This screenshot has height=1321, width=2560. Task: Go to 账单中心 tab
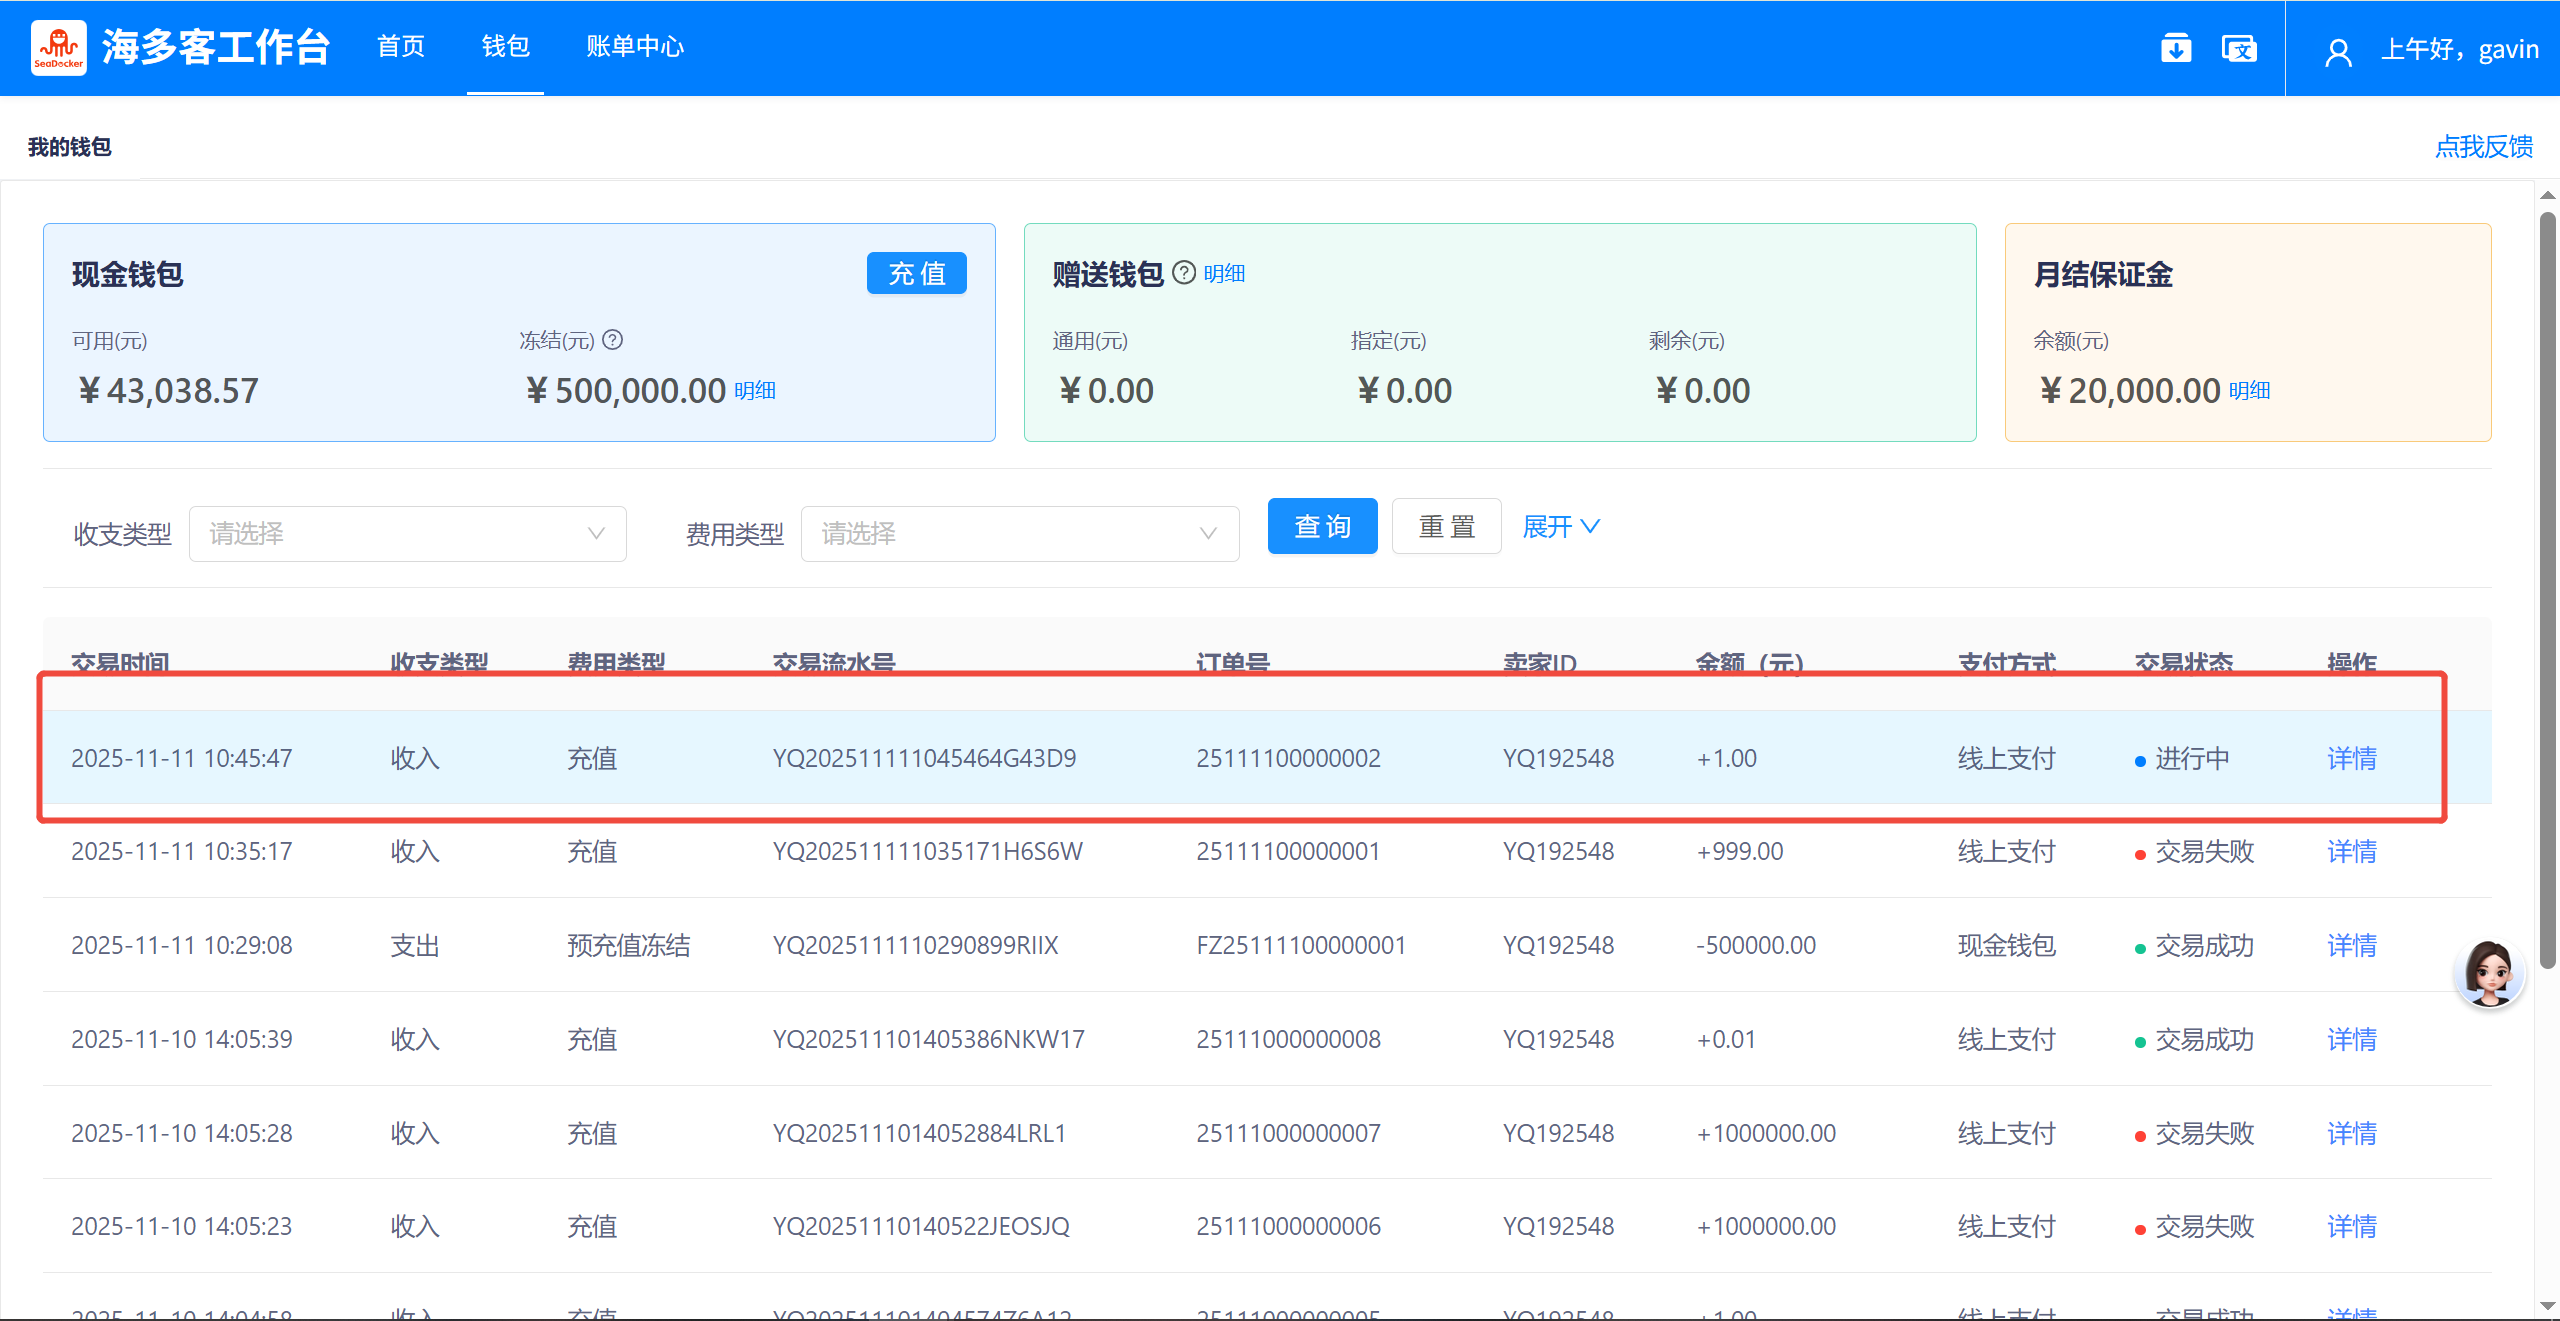(635, 47)
